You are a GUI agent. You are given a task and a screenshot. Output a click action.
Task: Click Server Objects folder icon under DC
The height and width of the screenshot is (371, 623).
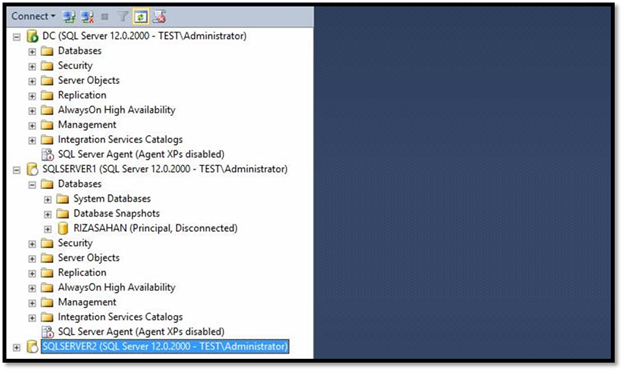[47, 81]
